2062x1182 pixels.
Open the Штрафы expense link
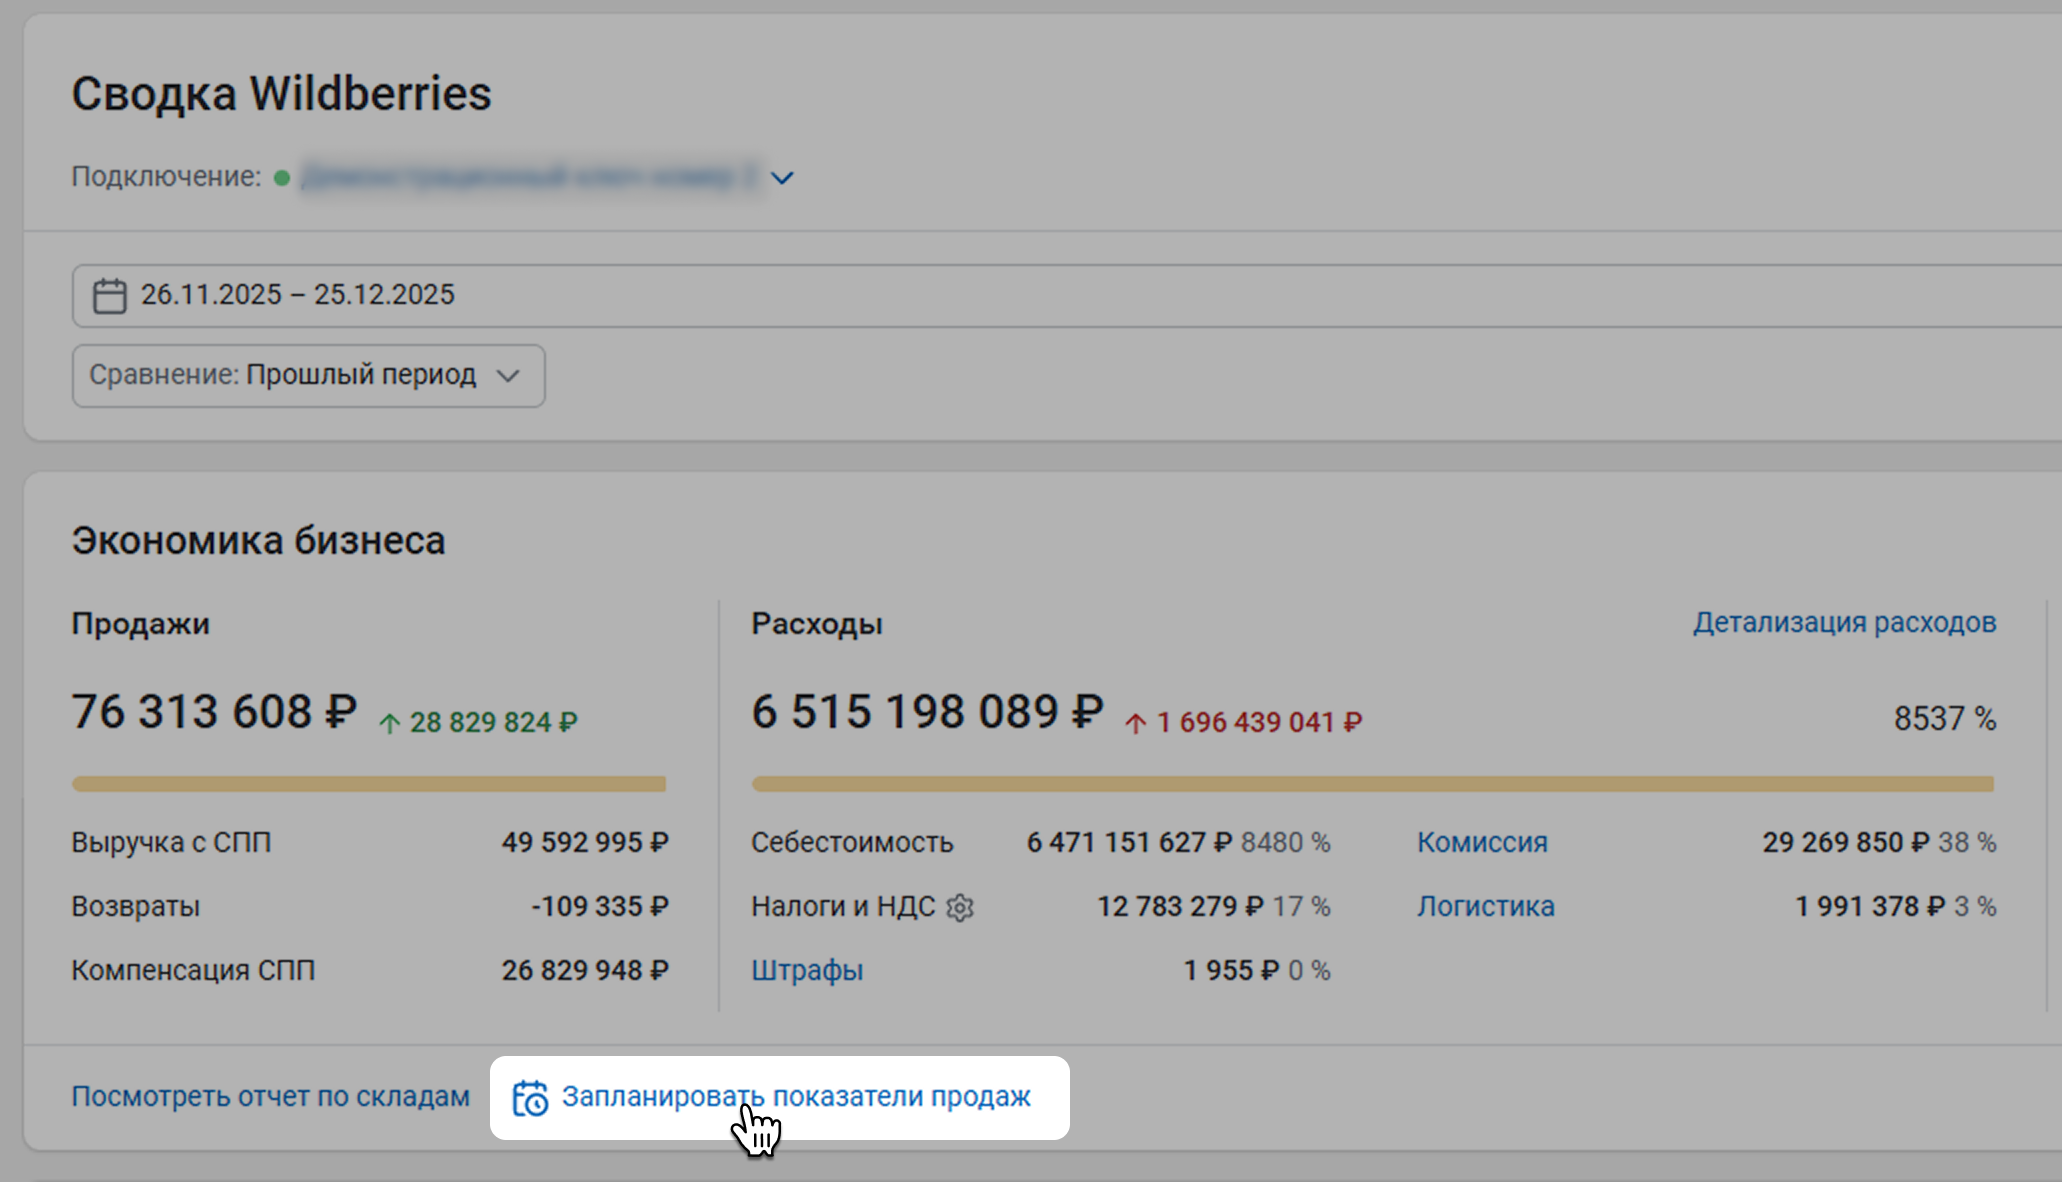click(x=807, y=970)
